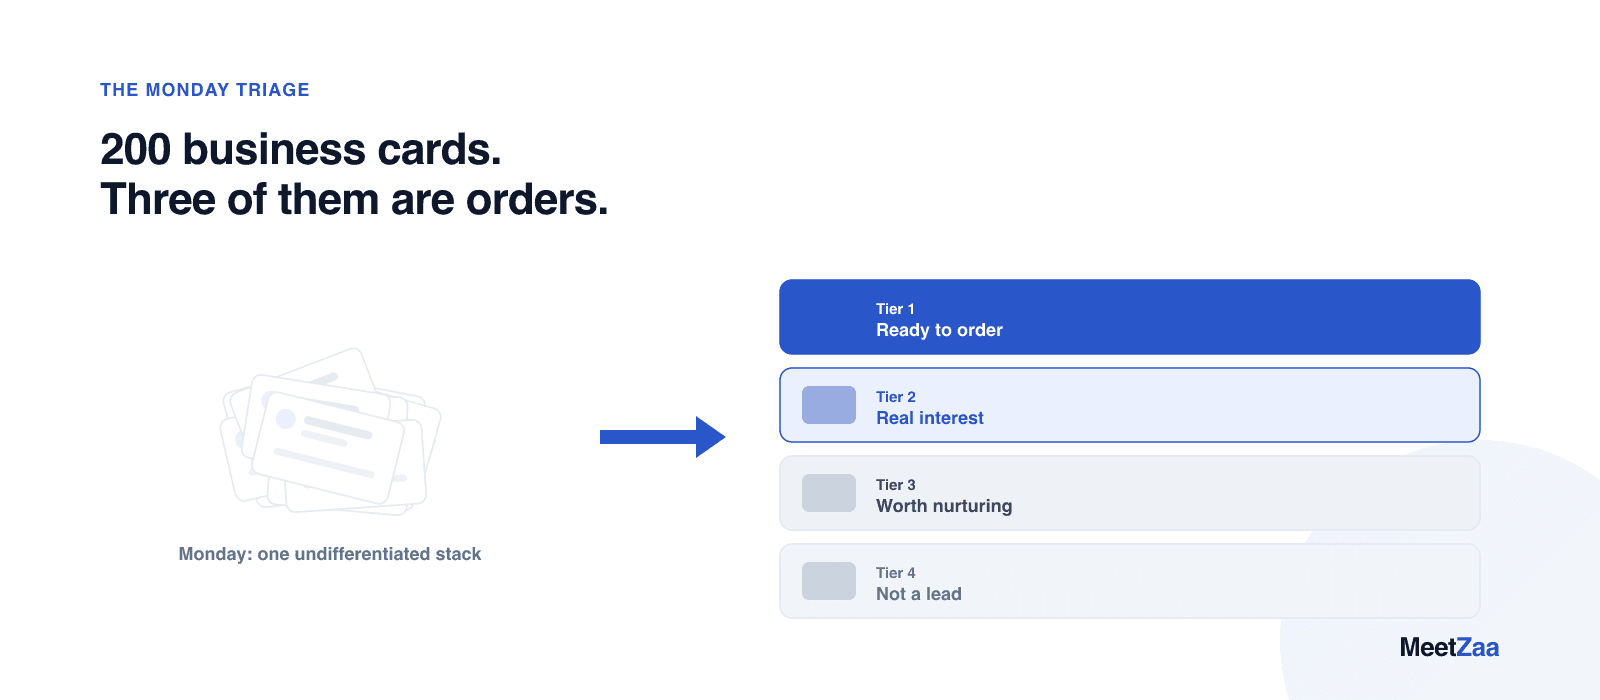Click the THE MONDAY TRIAGE heading label

tap(205, 90)
